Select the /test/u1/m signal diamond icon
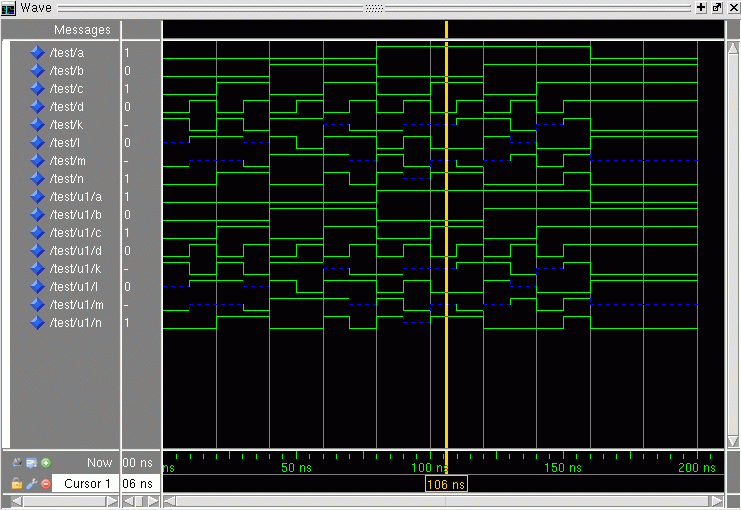Viewport: 741px width, 510px height. [x=37, y=304]
